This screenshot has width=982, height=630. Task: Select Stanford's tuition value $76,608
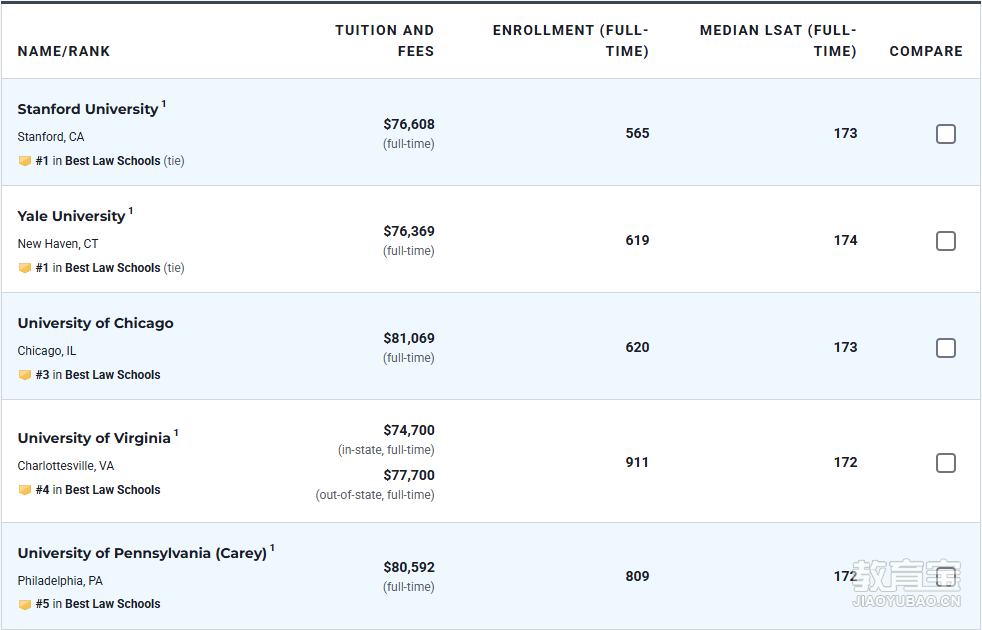tap(409, 125)
